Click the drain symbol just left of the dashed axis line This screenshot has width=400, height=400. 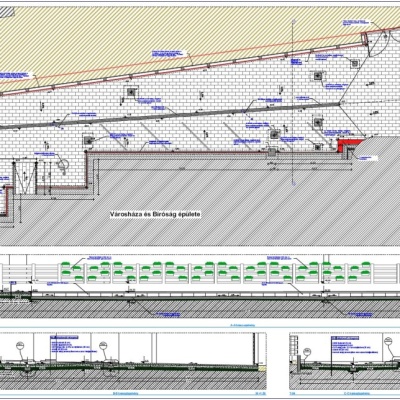click(x=275, y=134)
